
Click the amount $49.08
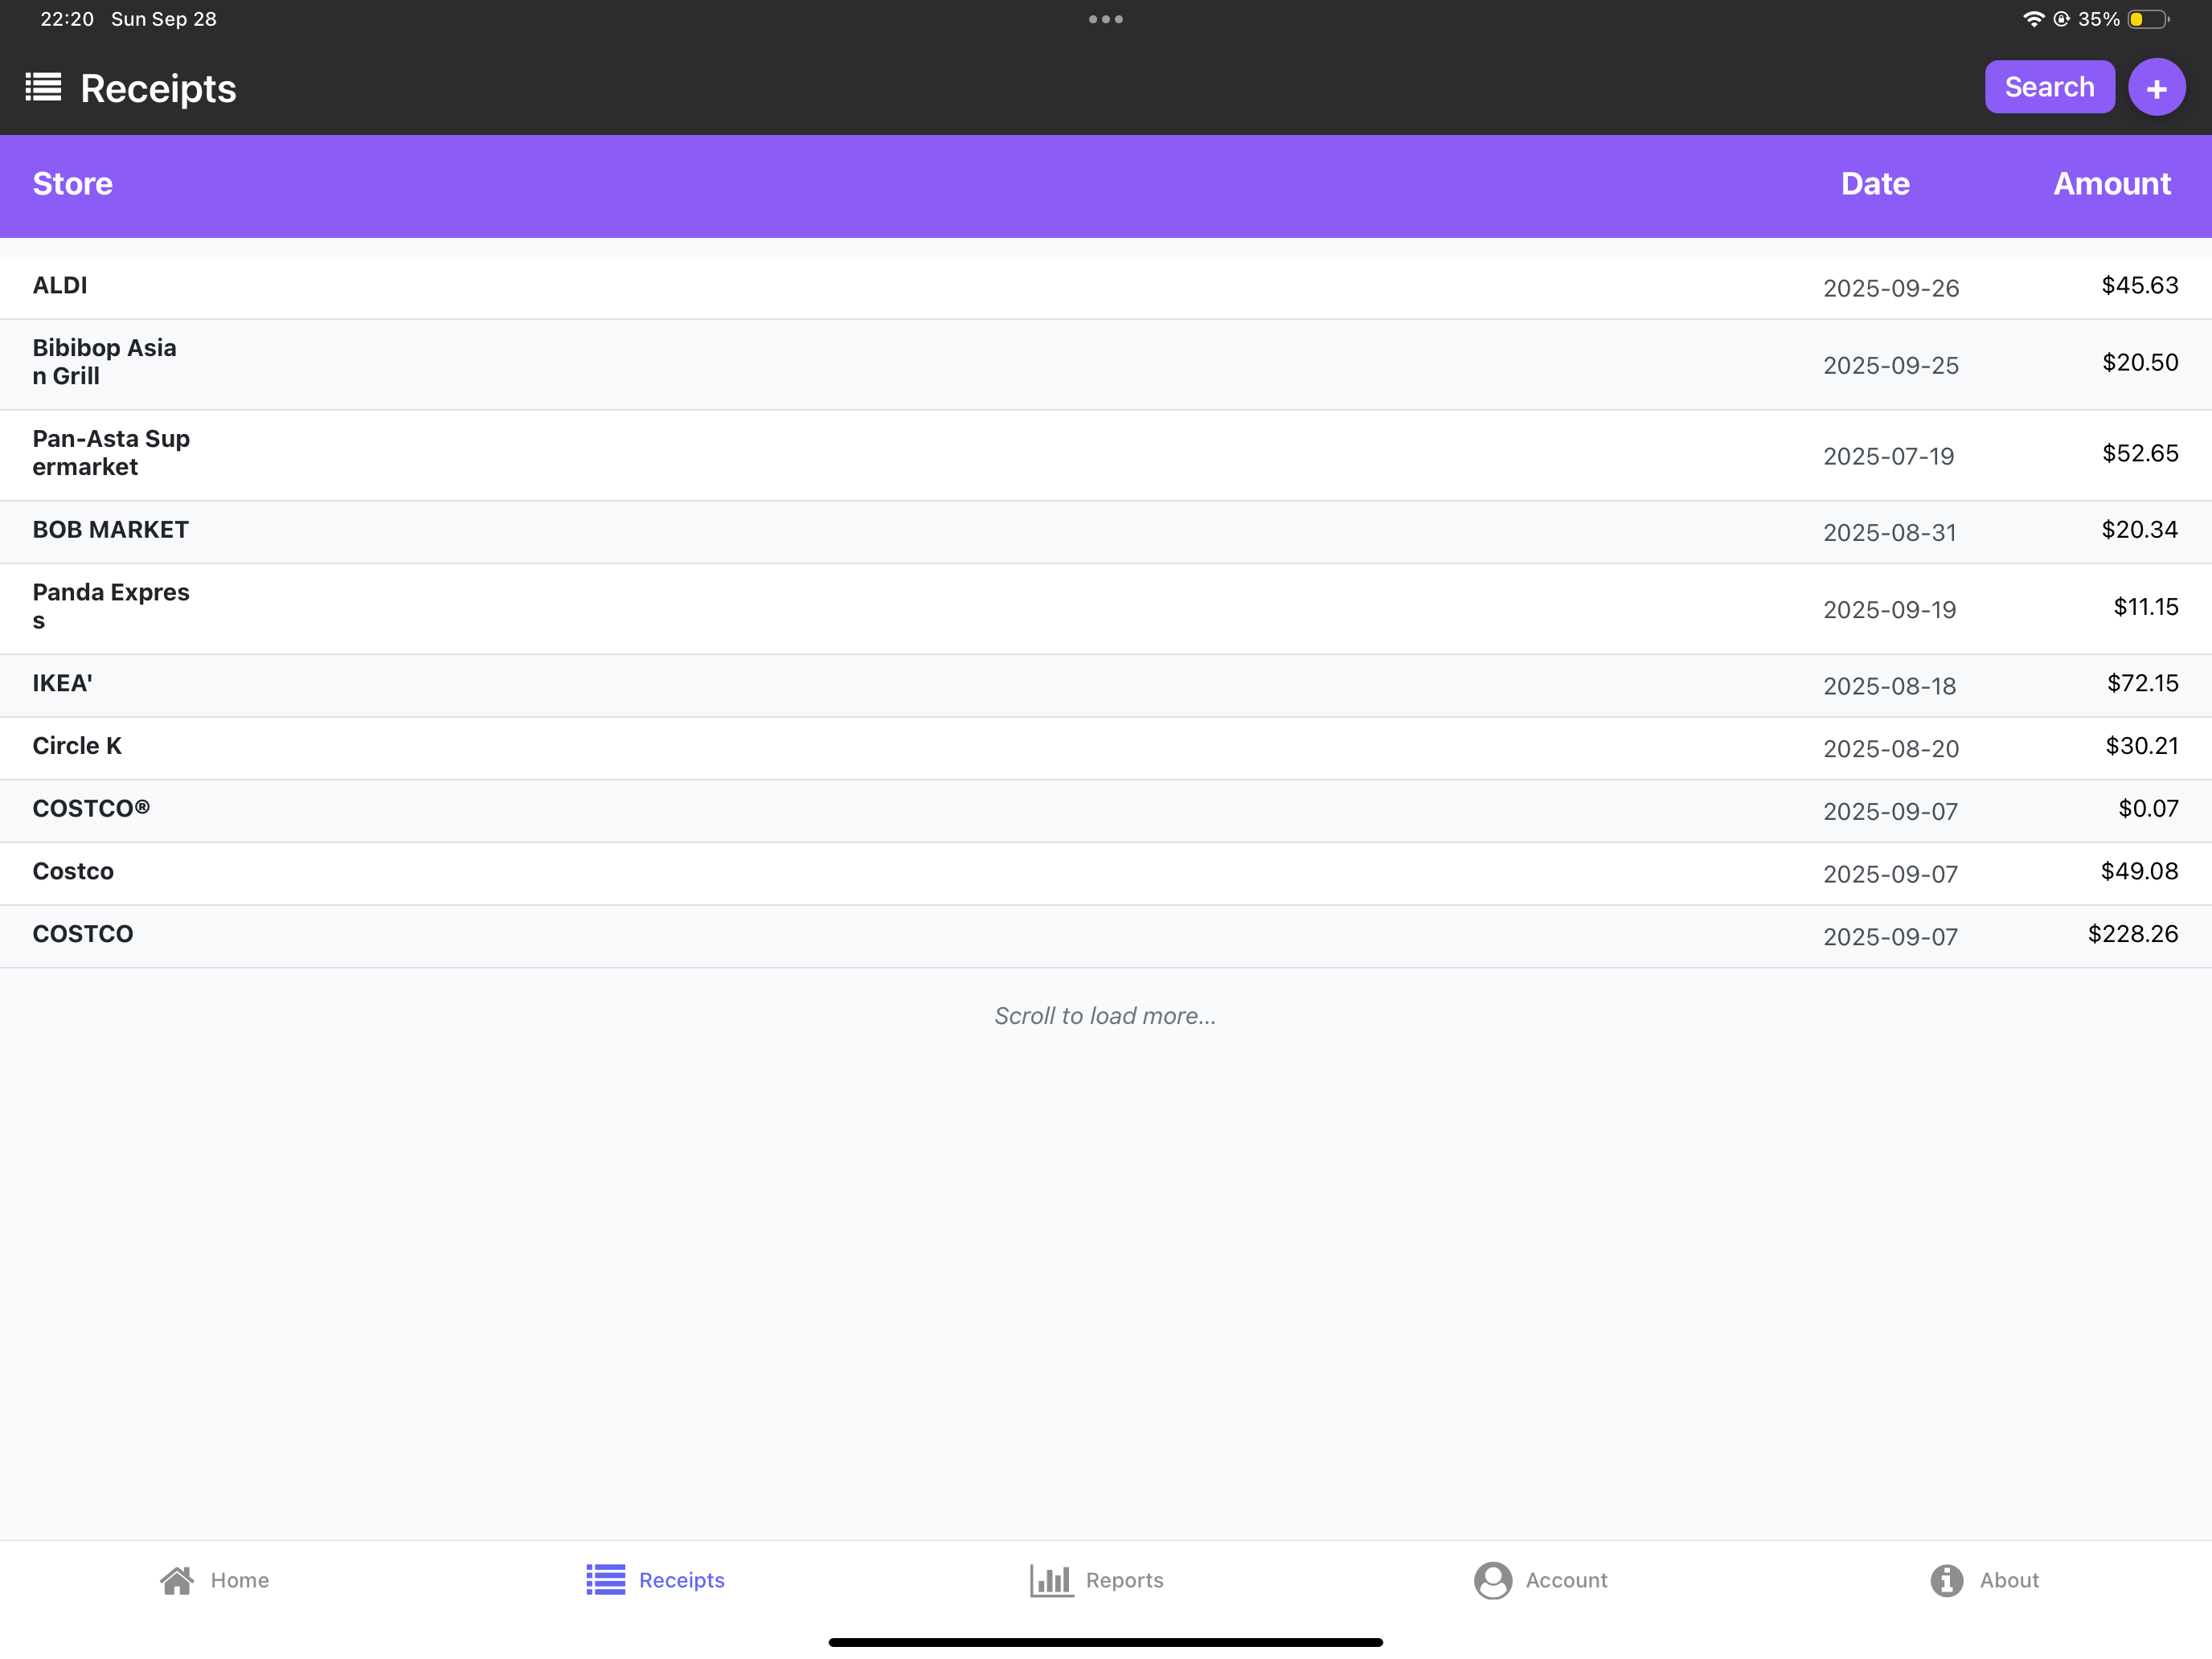coord(2139,872)
